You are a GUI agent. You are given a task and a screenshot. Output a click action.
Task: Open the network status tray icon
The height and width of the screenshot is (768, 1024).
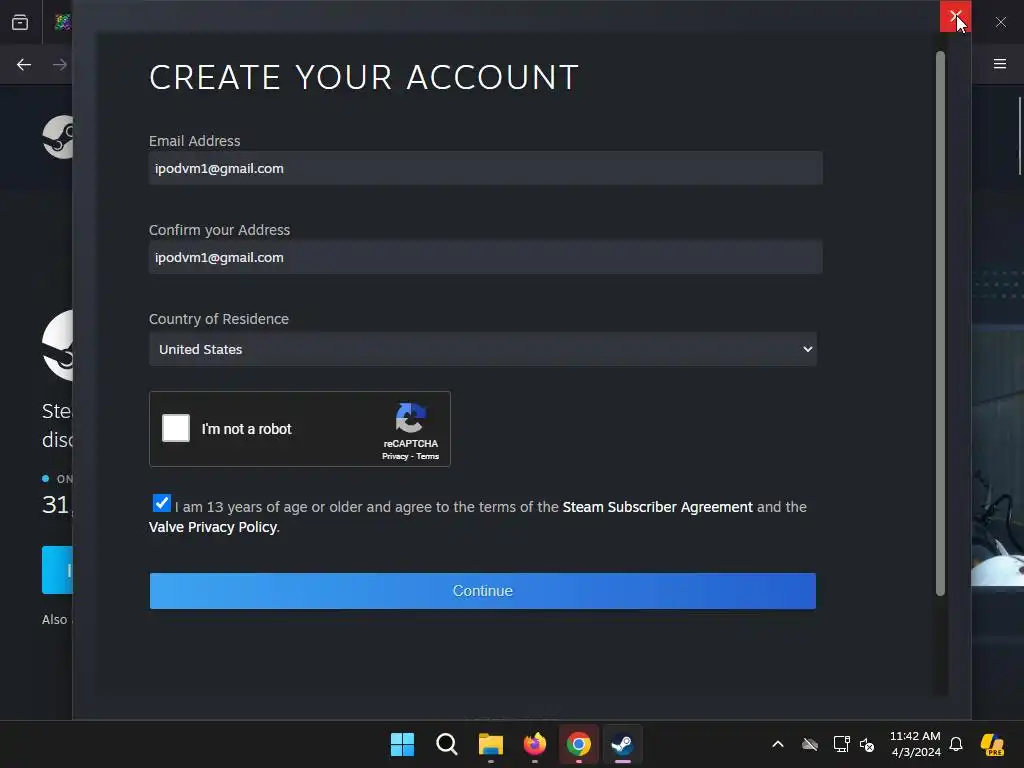tap(841, 744)
